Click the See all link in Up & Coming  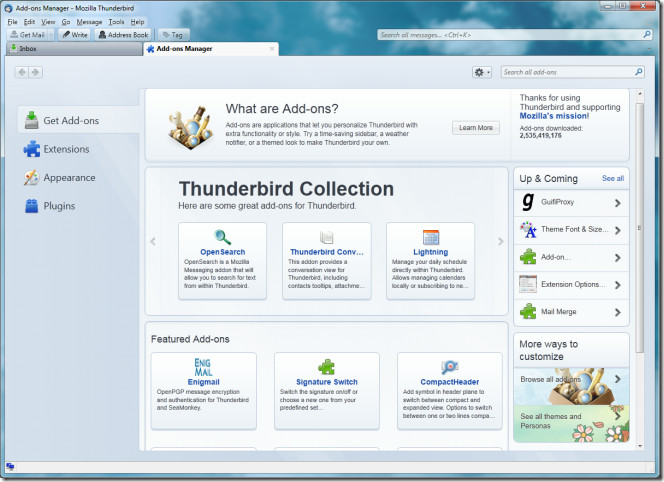pos(613,178)
